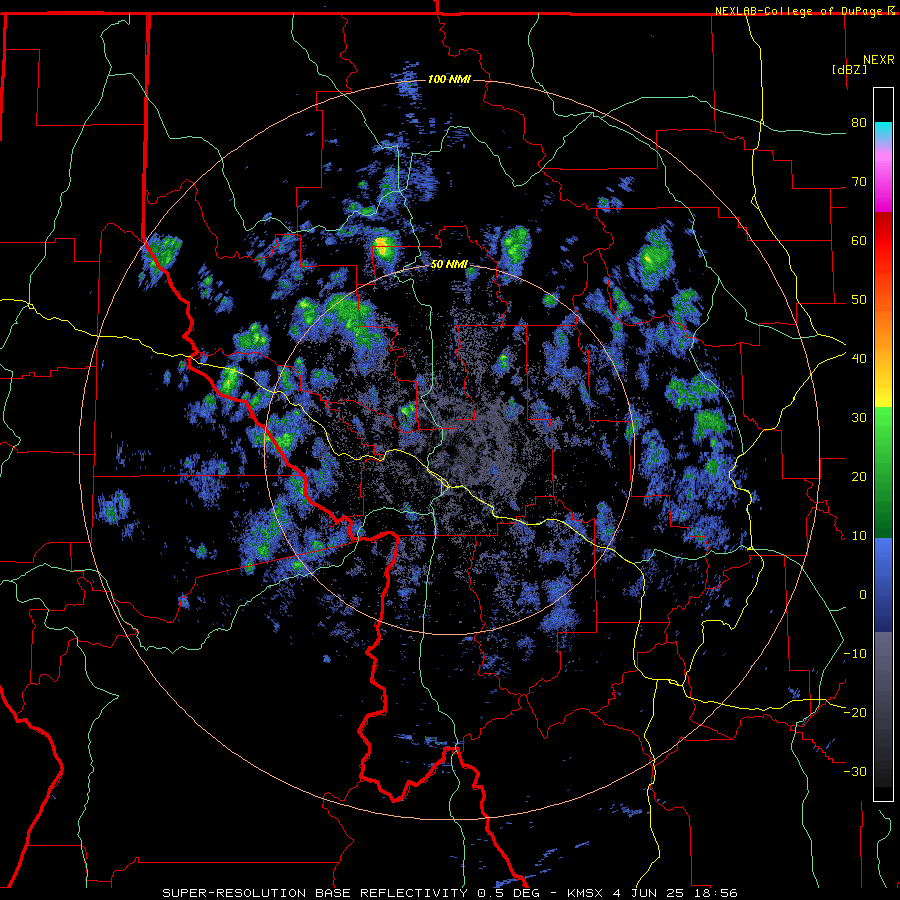Click the 60 value on dBZ scale

[x=859, y=240]
